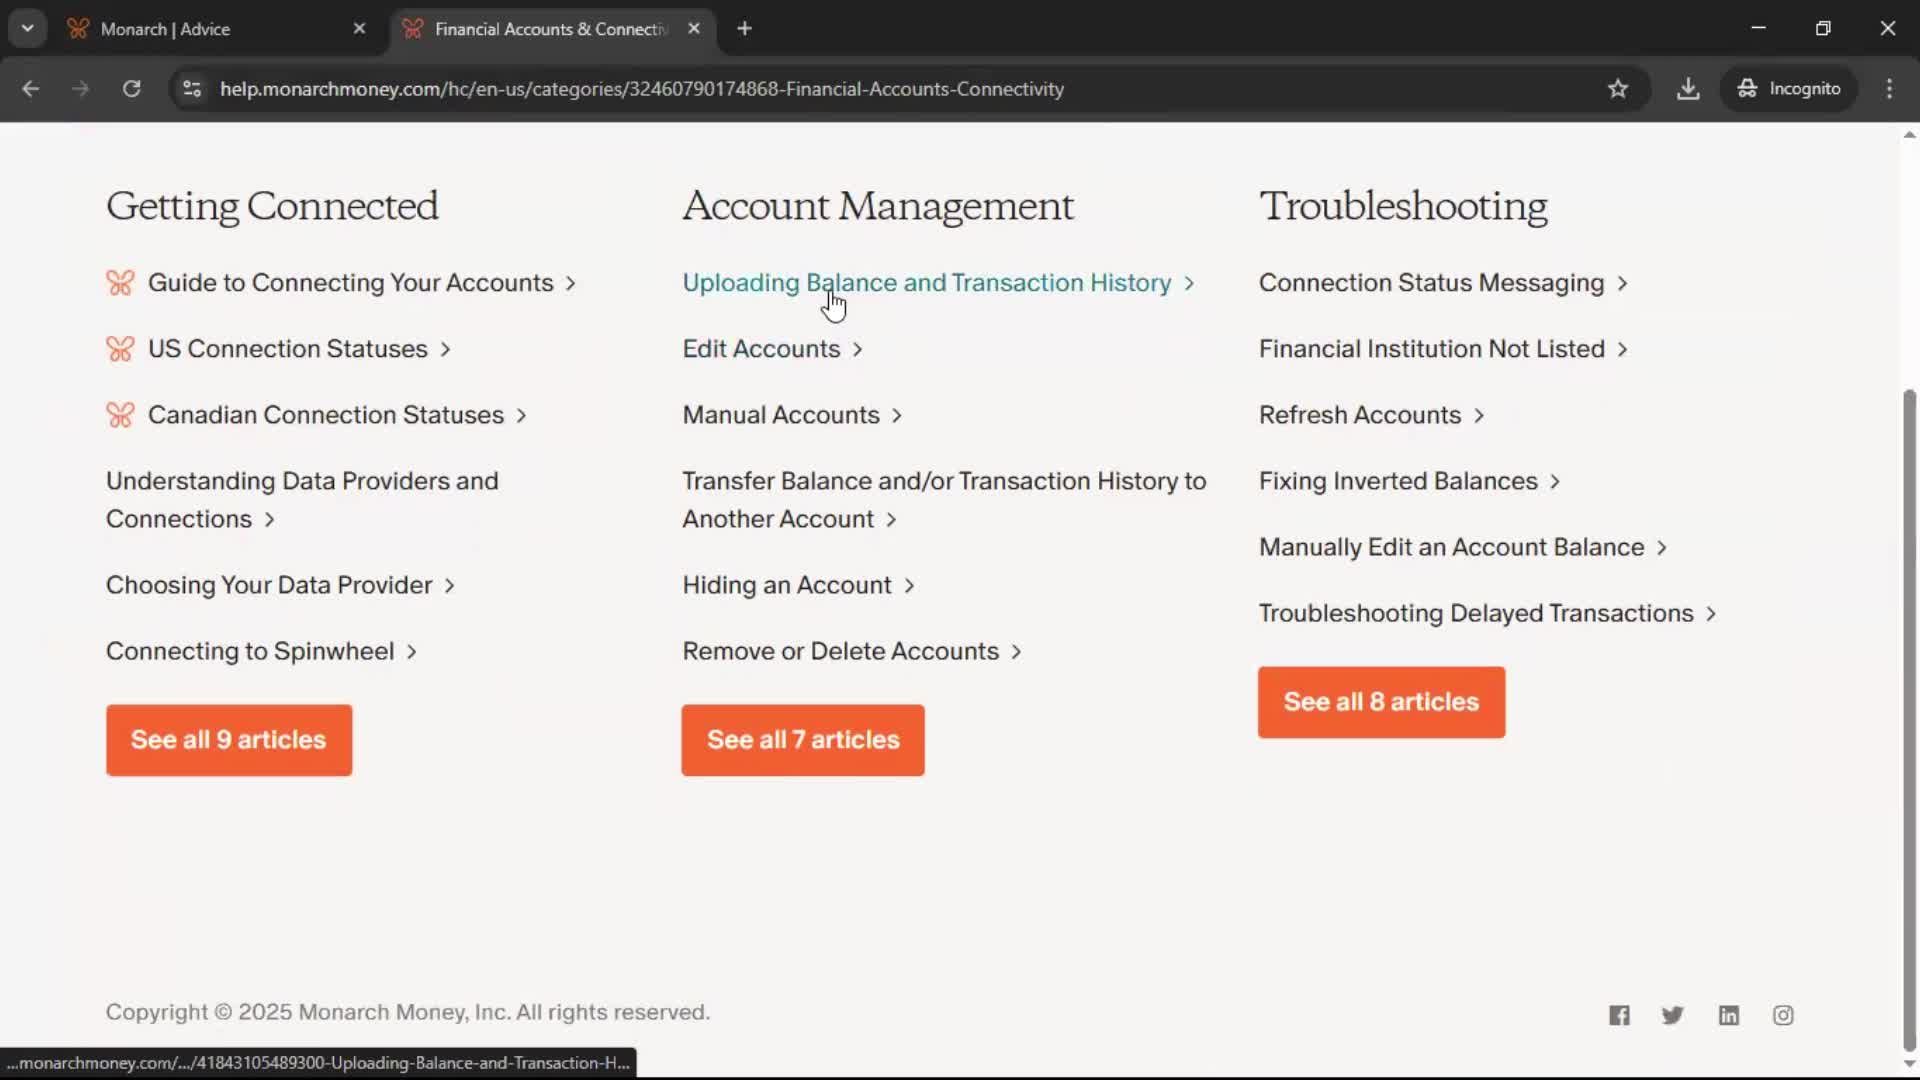
Task: Click the Facebook icon in footer
Action: 1619,1015
